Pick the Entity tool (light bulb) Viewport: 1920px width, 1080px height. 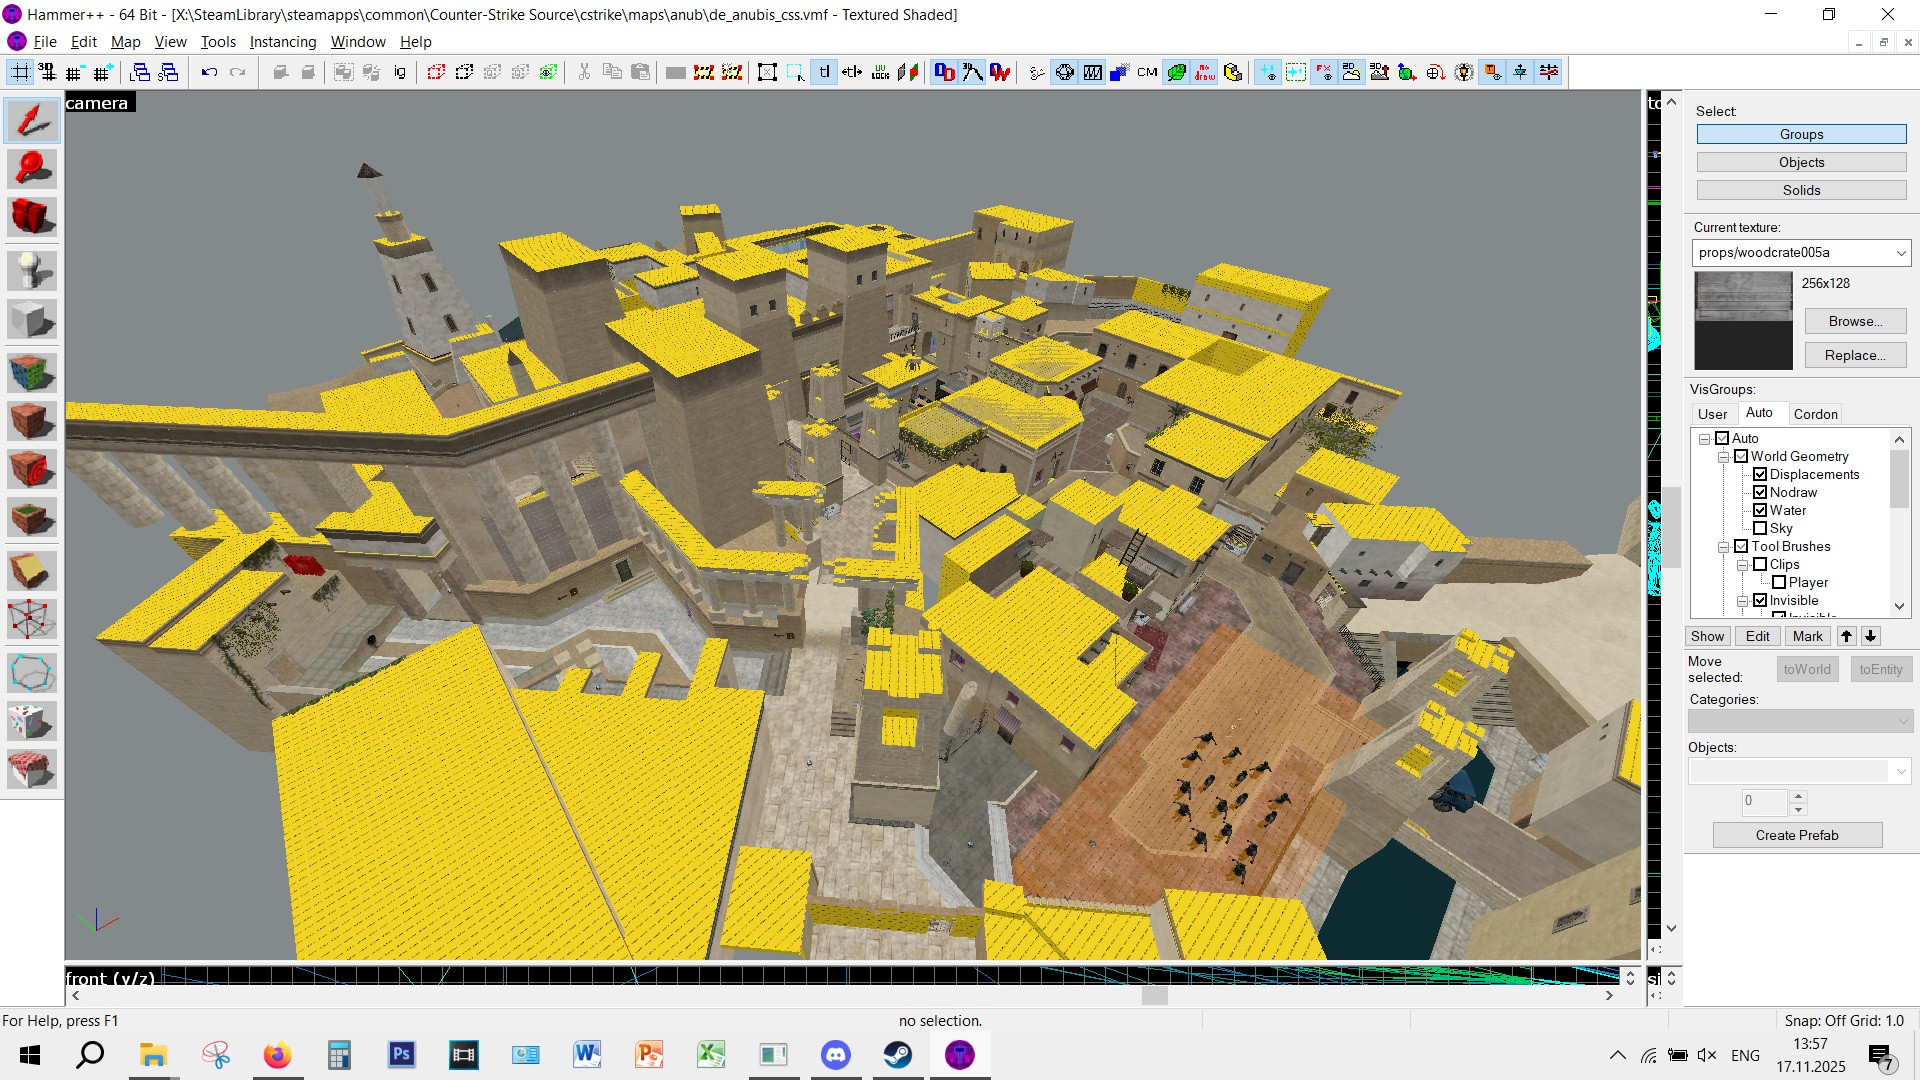tap(31, 271)
